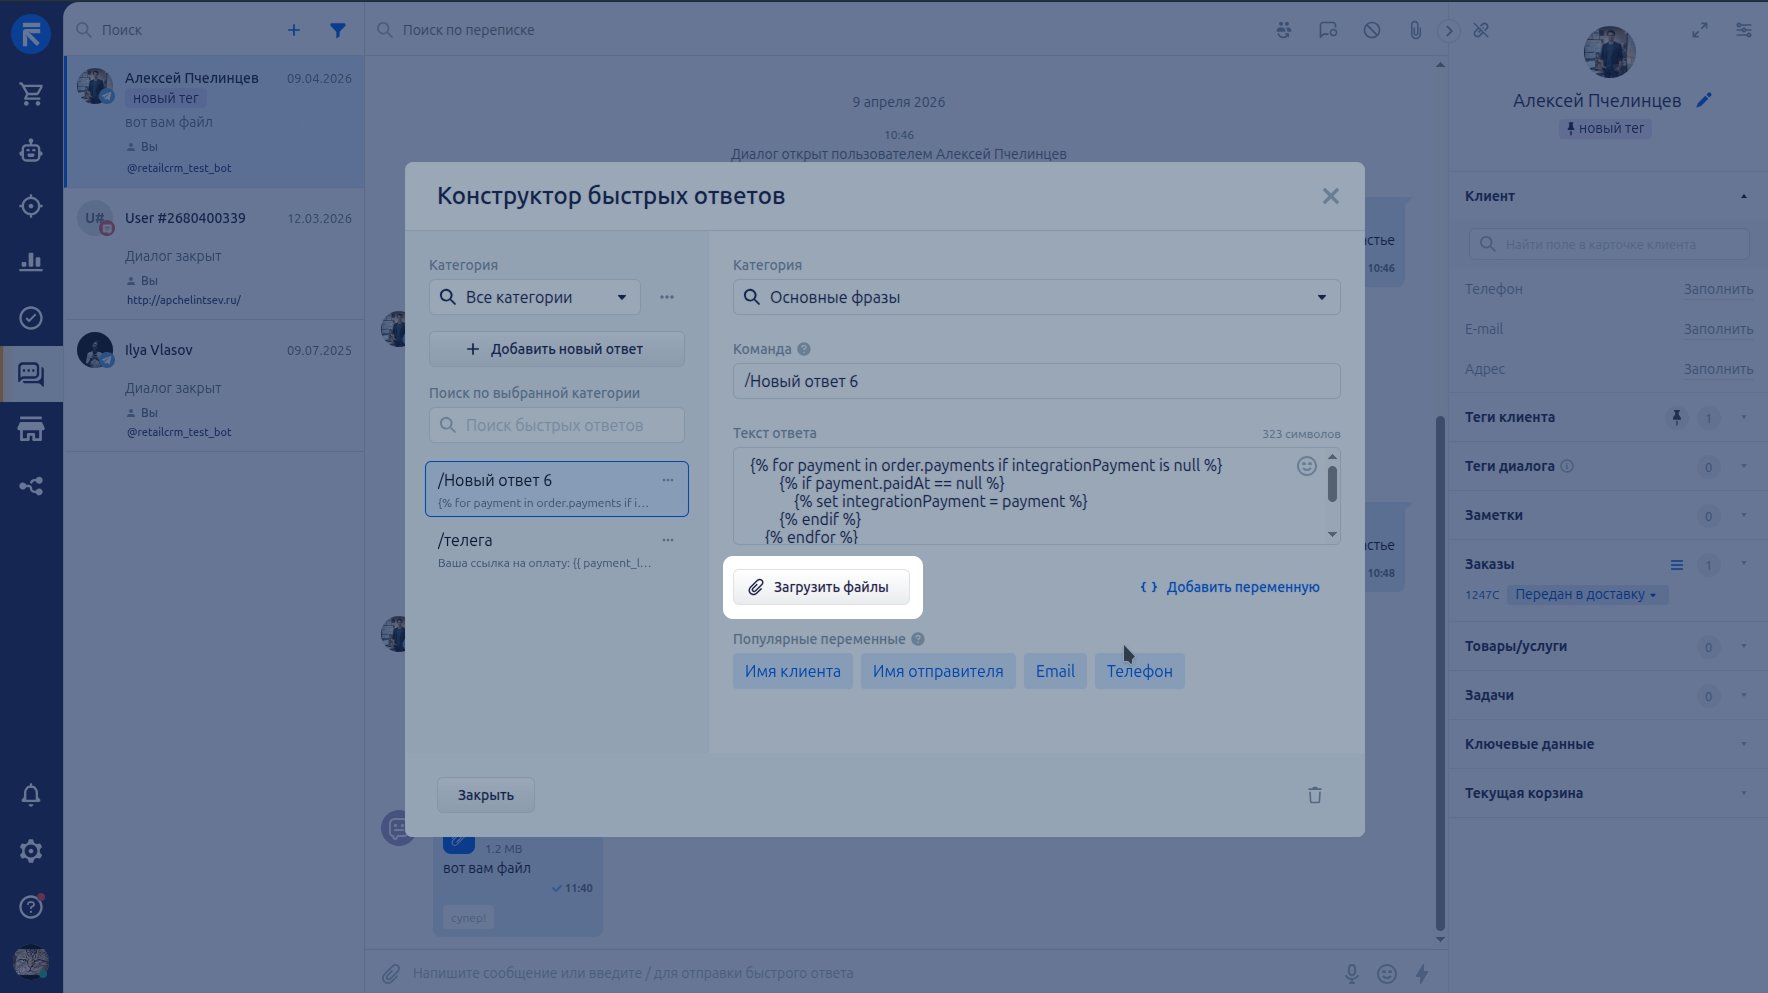Click the Команда input field
This screenshot has width=1768, height=993.
tap(1036, 381)
